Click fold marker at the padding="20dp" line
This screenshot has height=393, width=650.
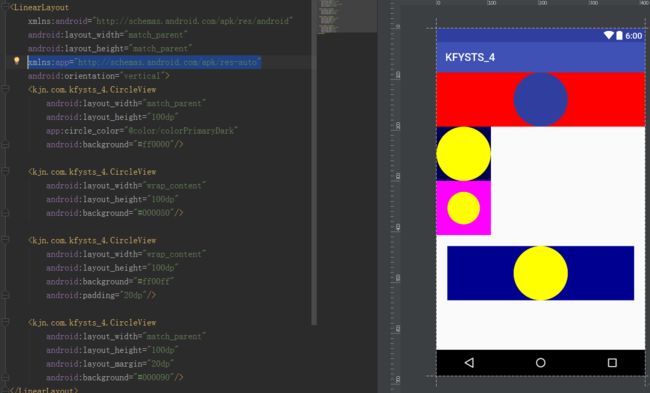click(5, 295)
